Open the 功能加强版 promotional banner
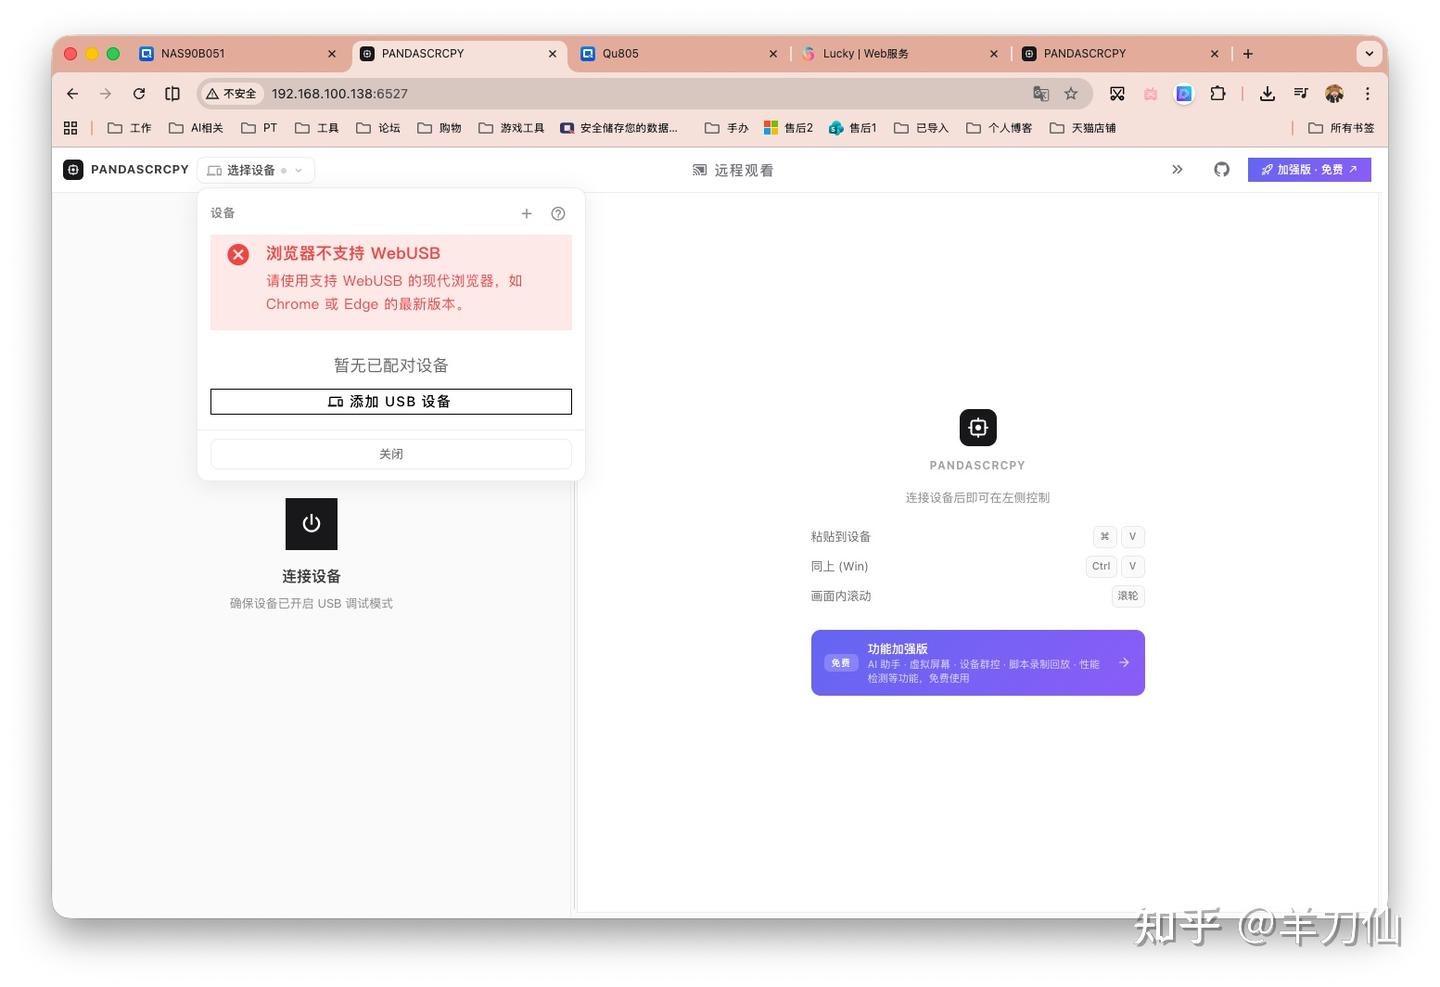Image resolution: width=1440 pixels, height=987 pixels. (978, 663)
